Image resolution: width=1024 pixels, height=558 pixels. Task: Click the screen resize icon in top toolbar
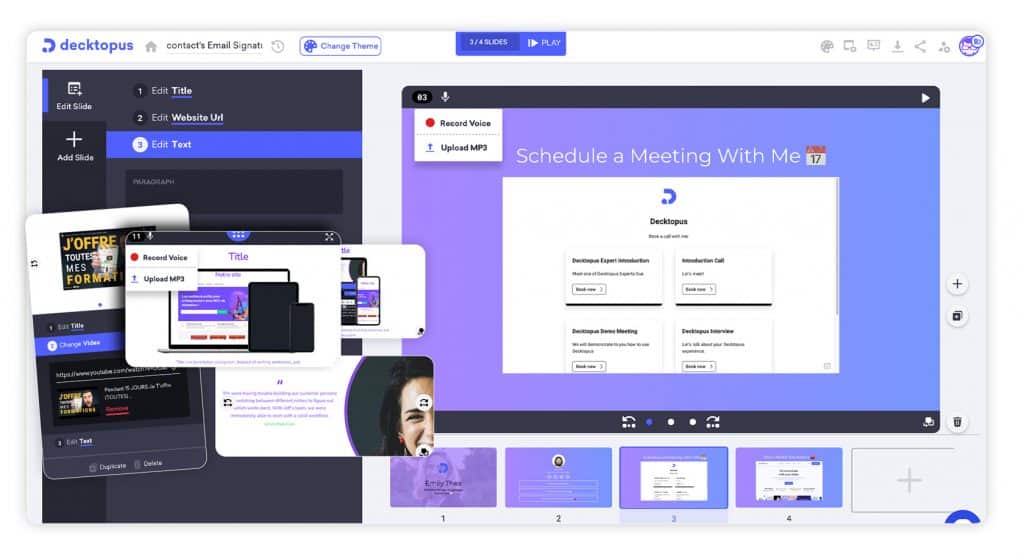pos(850,46)
